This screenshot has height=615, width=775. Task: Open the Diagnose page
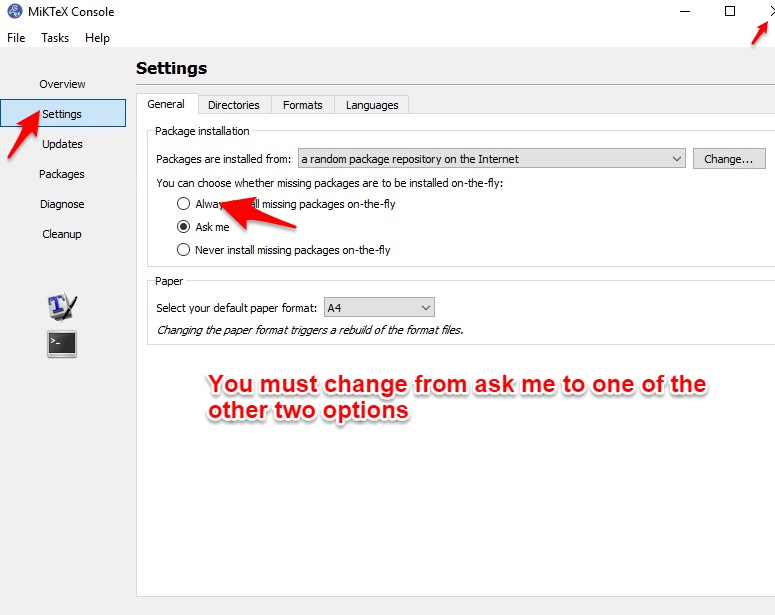click(x=62, y=204)
